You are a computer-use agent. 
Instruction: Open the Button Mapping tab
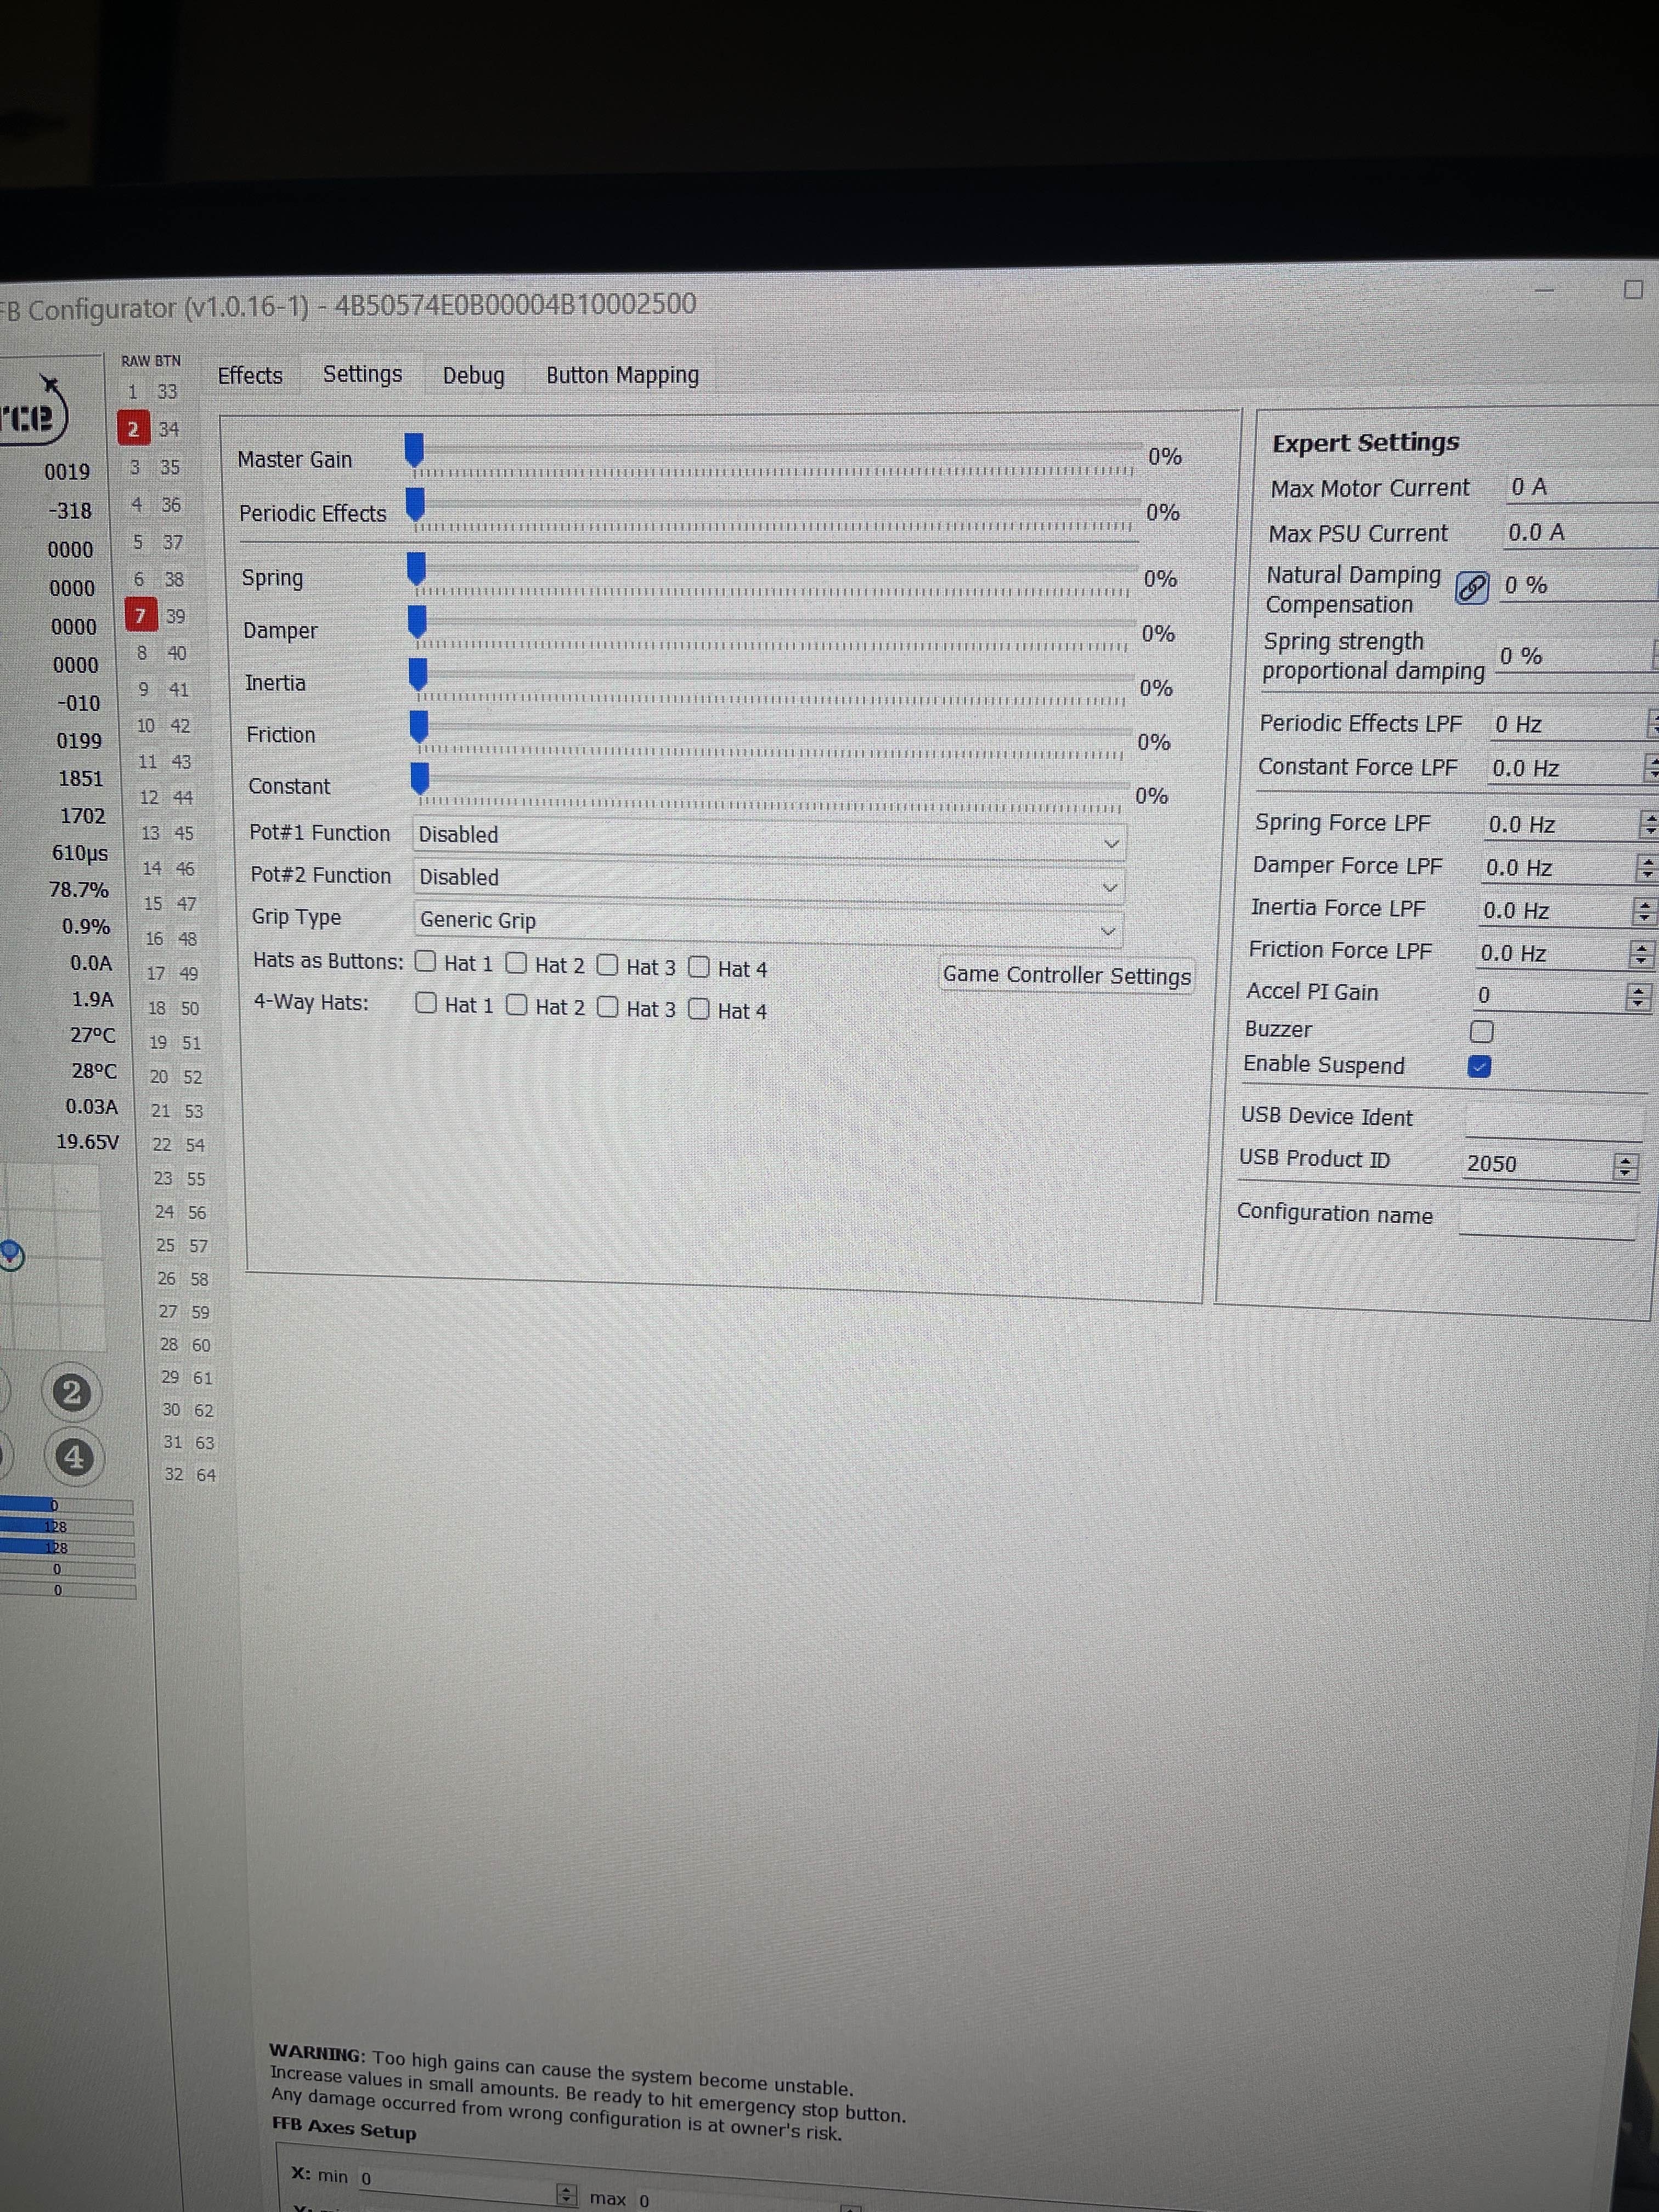coord(622,376)
